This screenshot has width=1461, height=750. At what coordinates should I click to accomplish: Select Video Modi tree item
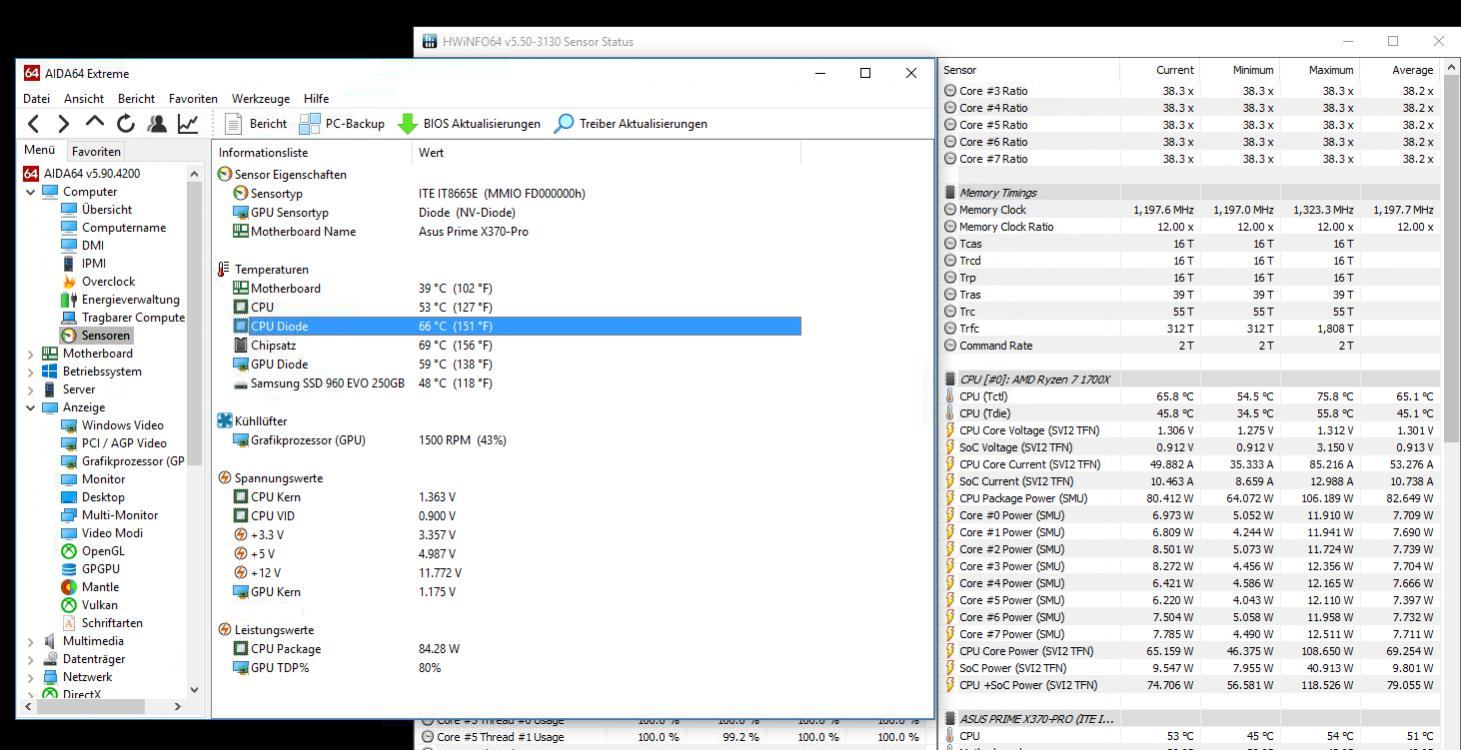pyautogui.click(x=102, y=534)
